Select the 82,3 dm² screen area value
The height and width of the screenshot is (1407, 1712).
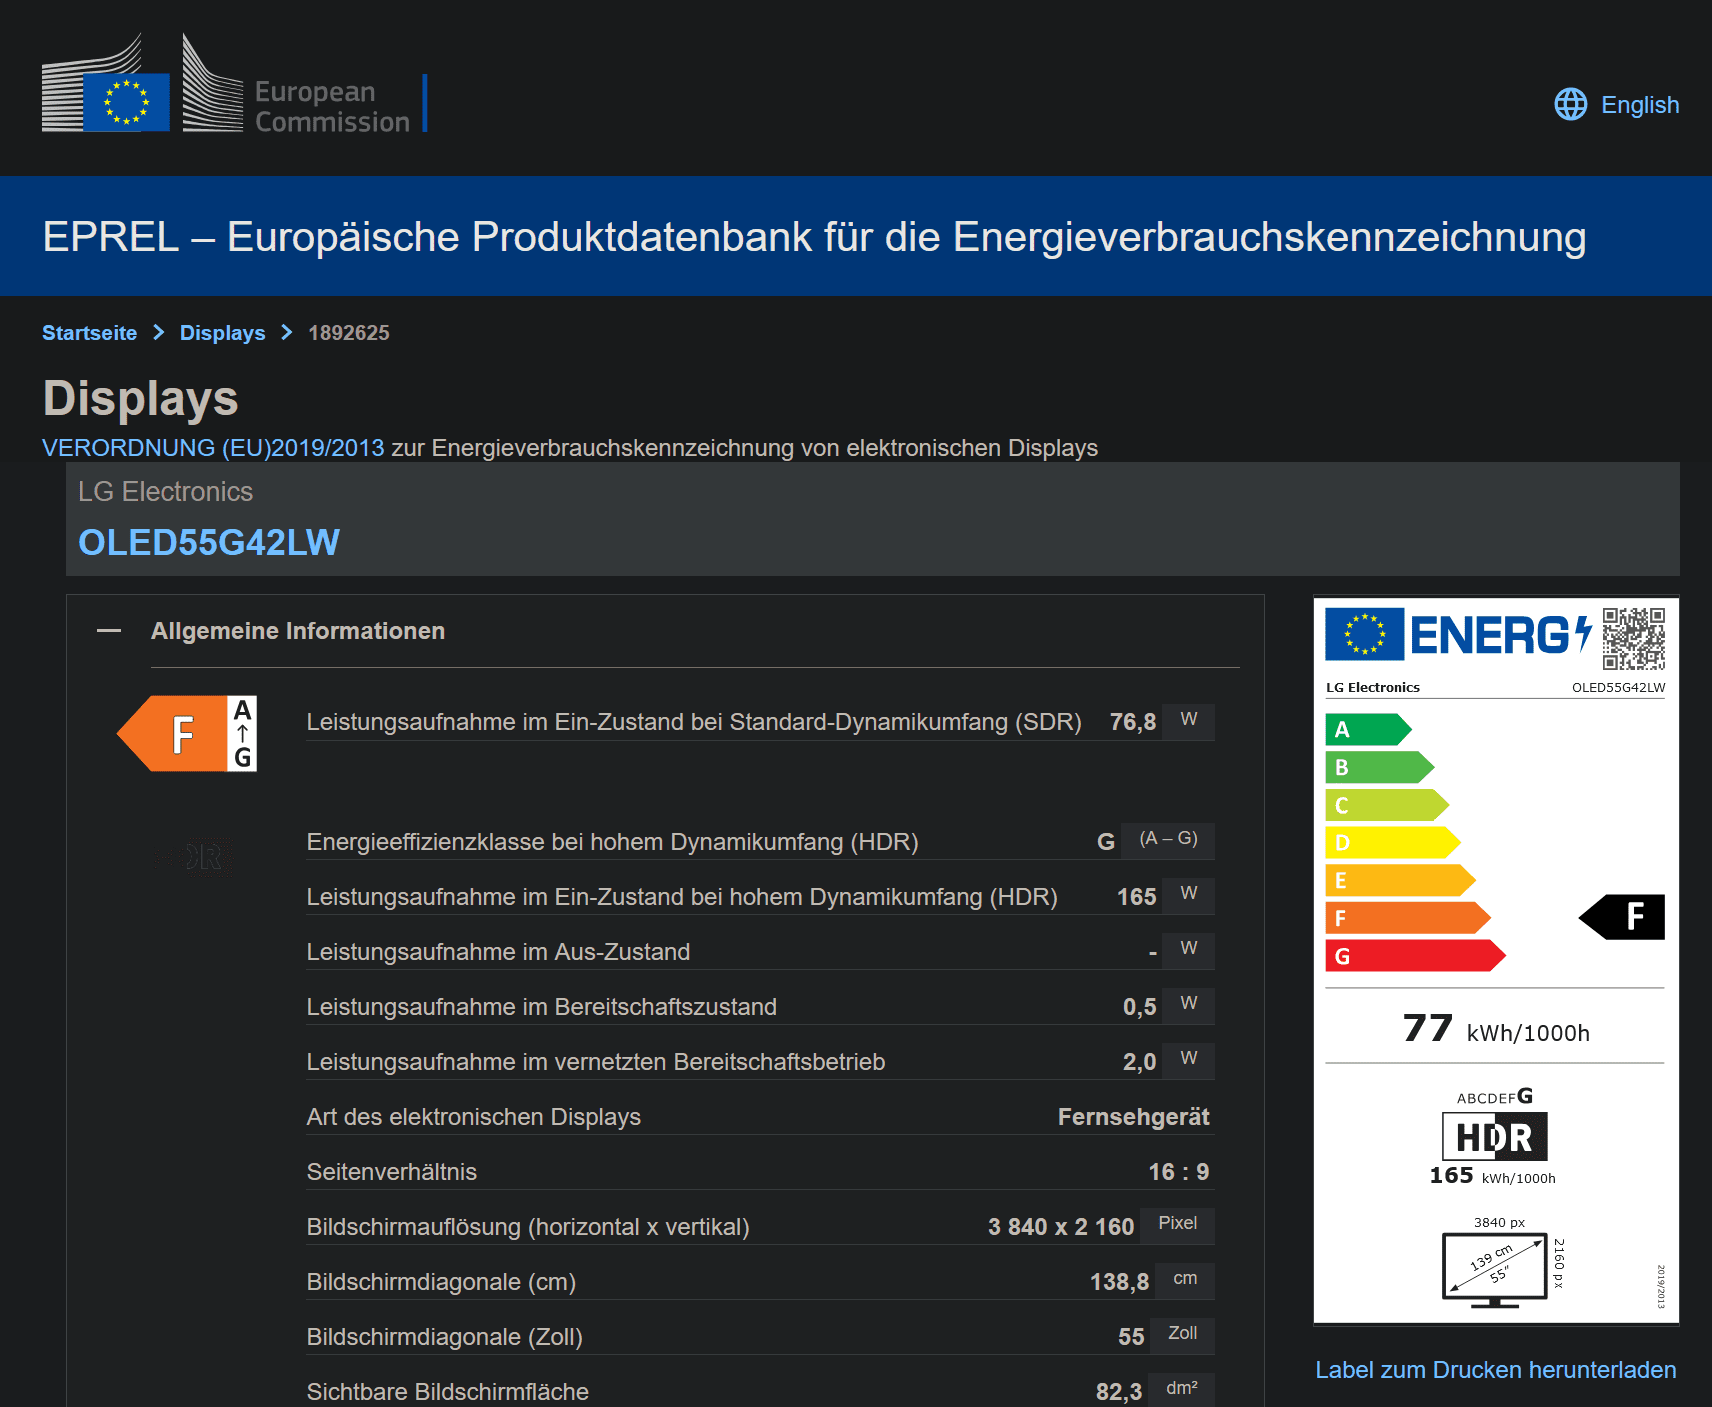click(x=1118, y=1392)
